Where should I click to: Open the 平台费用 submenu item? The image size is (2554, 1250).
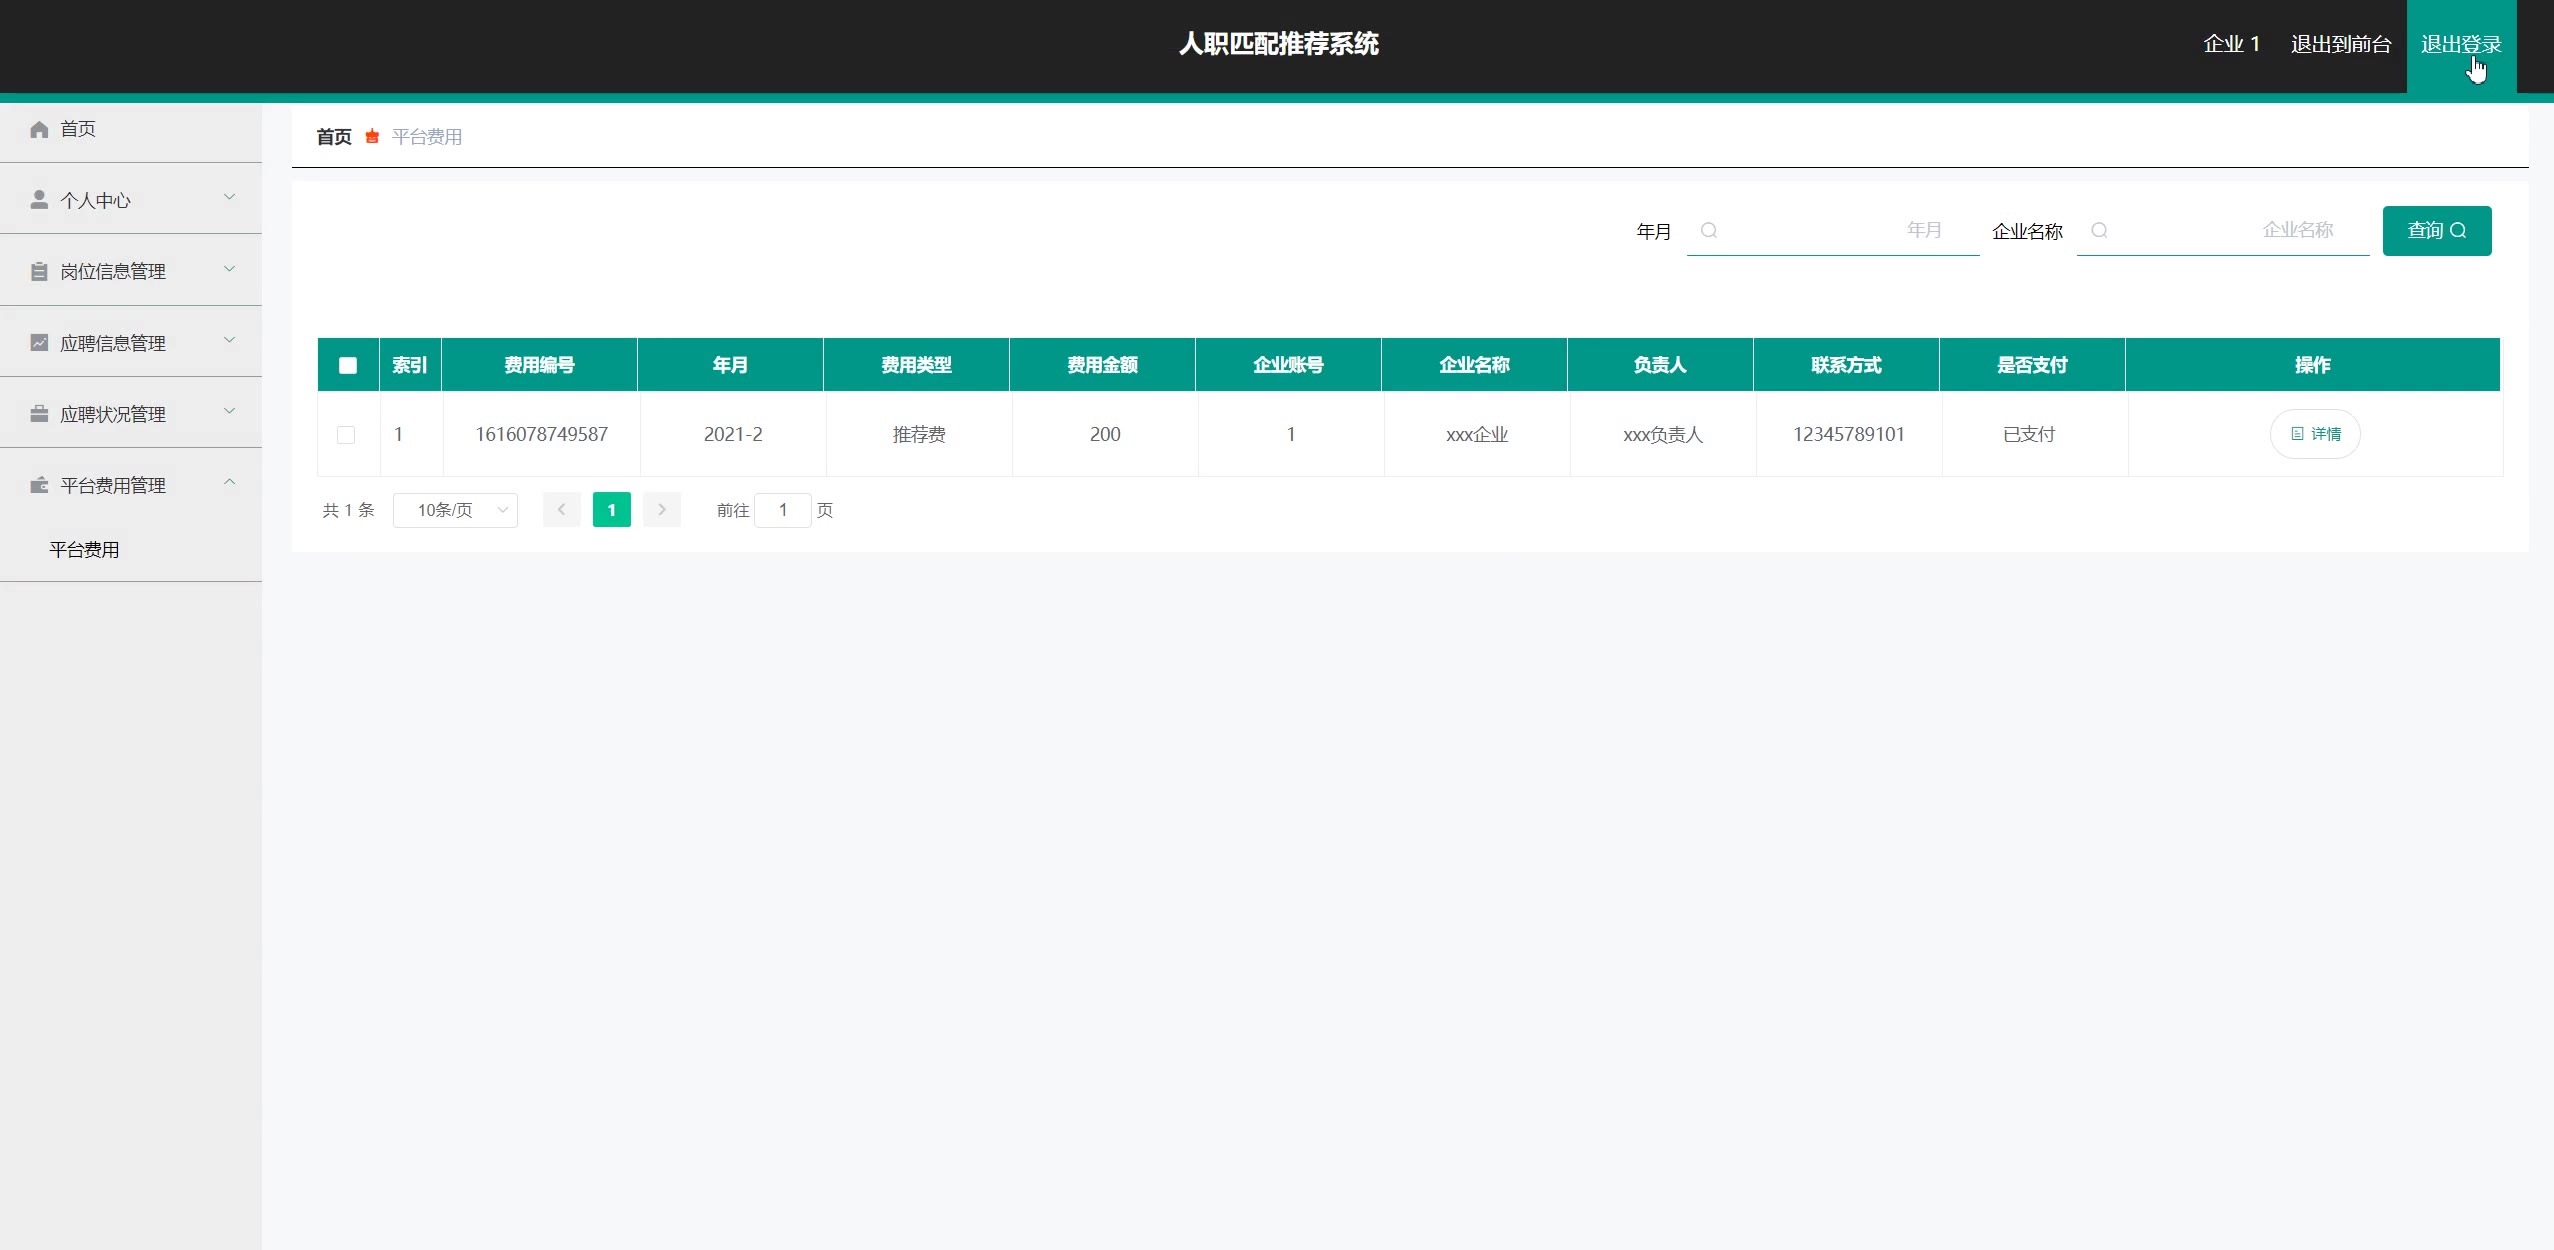[x=85, y=550]
